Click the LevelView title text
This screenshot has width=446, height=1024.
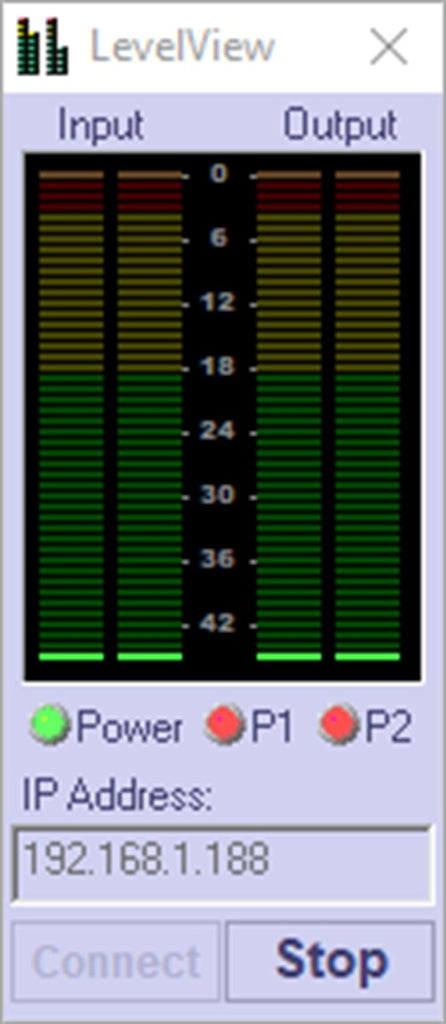pyautogui.click(x=183, y=46)
